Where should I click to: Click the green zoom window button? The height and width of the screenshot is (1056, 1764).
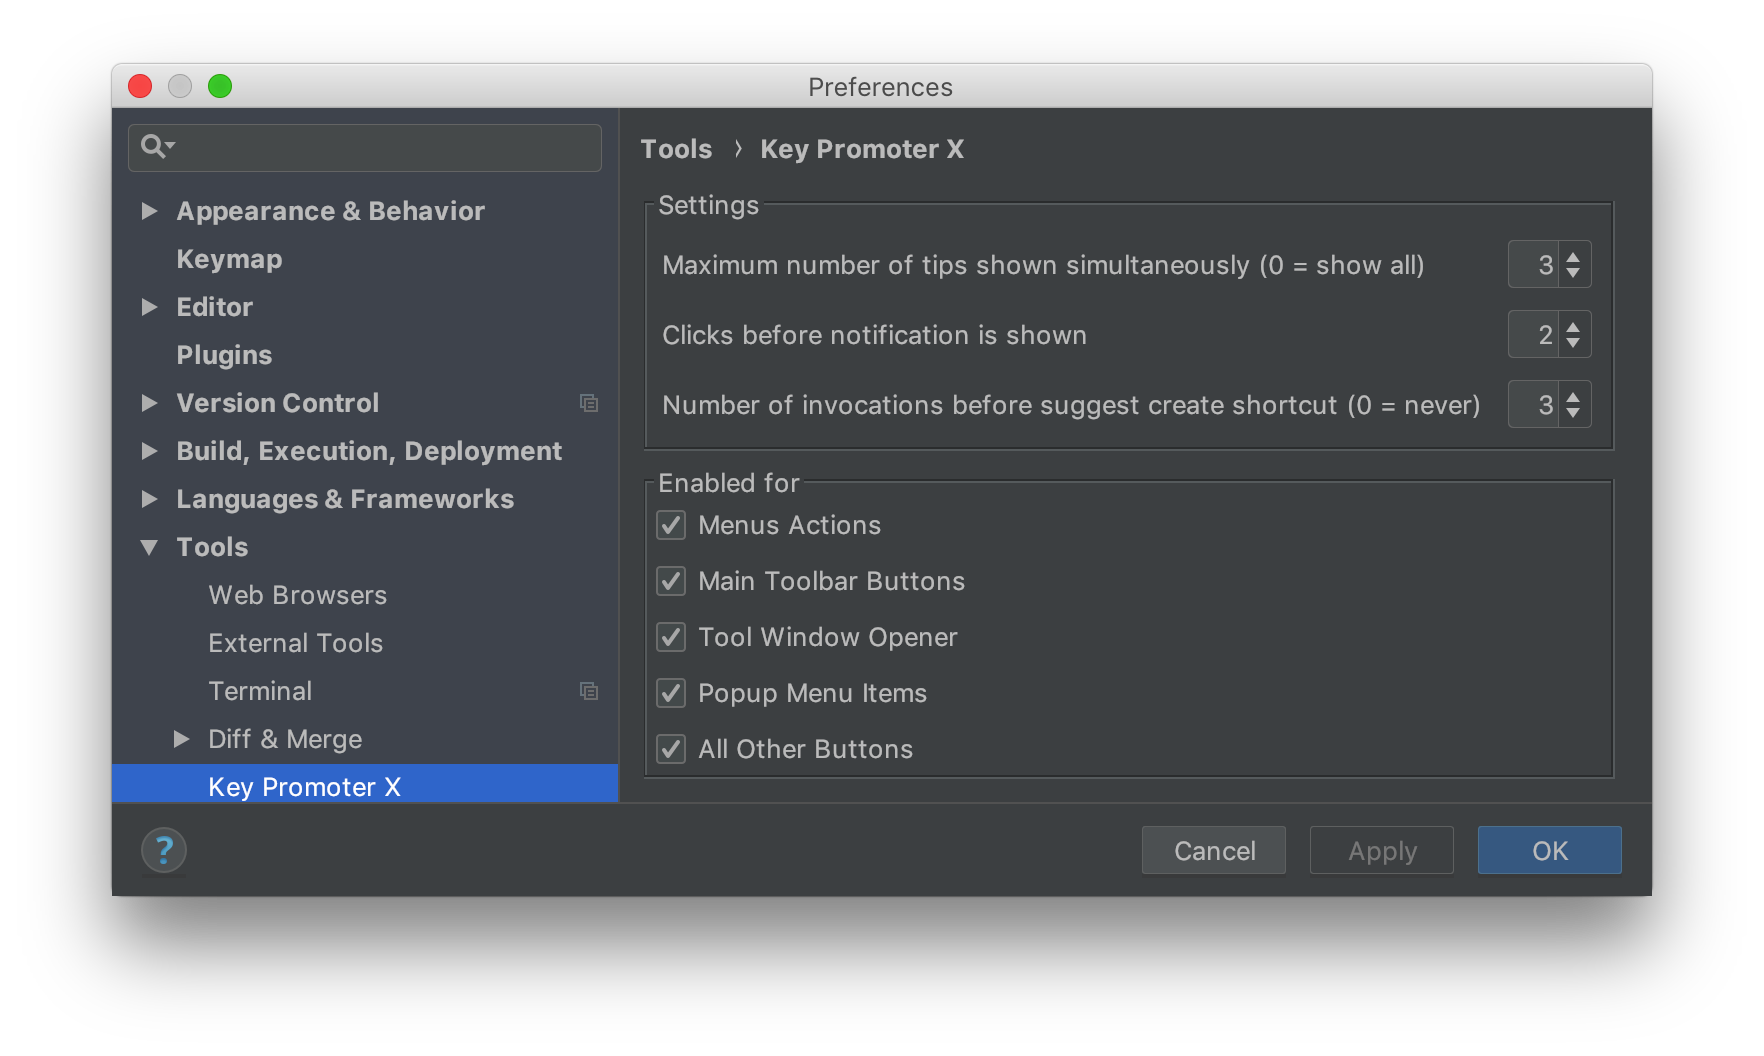coord(220,86)
